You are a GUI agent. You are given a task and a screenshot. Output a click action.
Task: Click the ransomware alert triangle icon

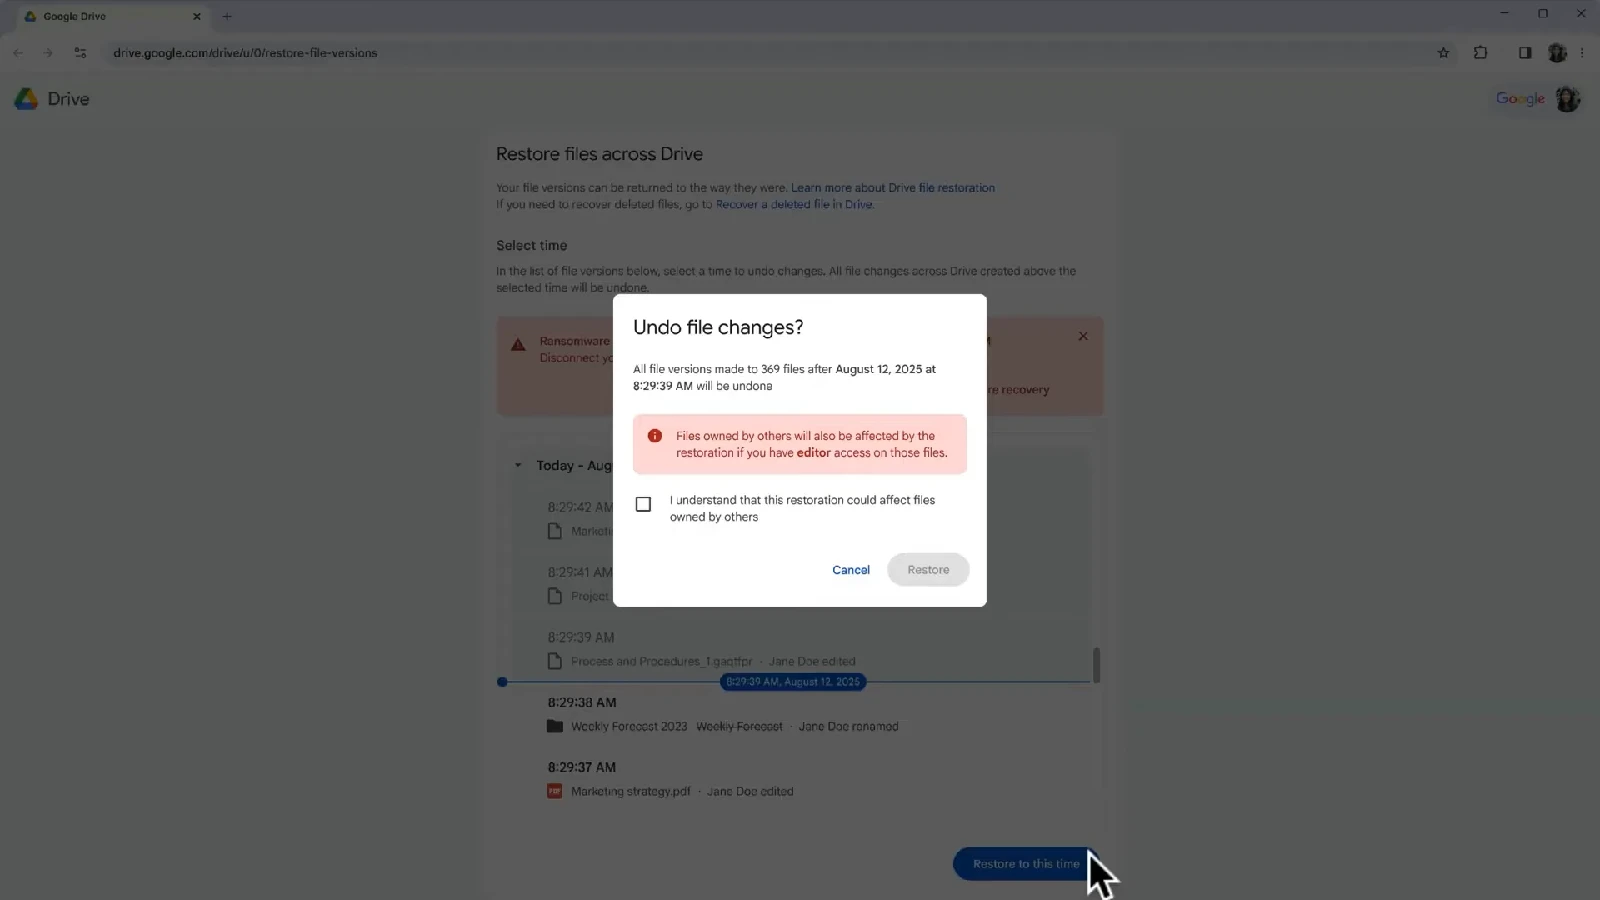pos(518,345)
